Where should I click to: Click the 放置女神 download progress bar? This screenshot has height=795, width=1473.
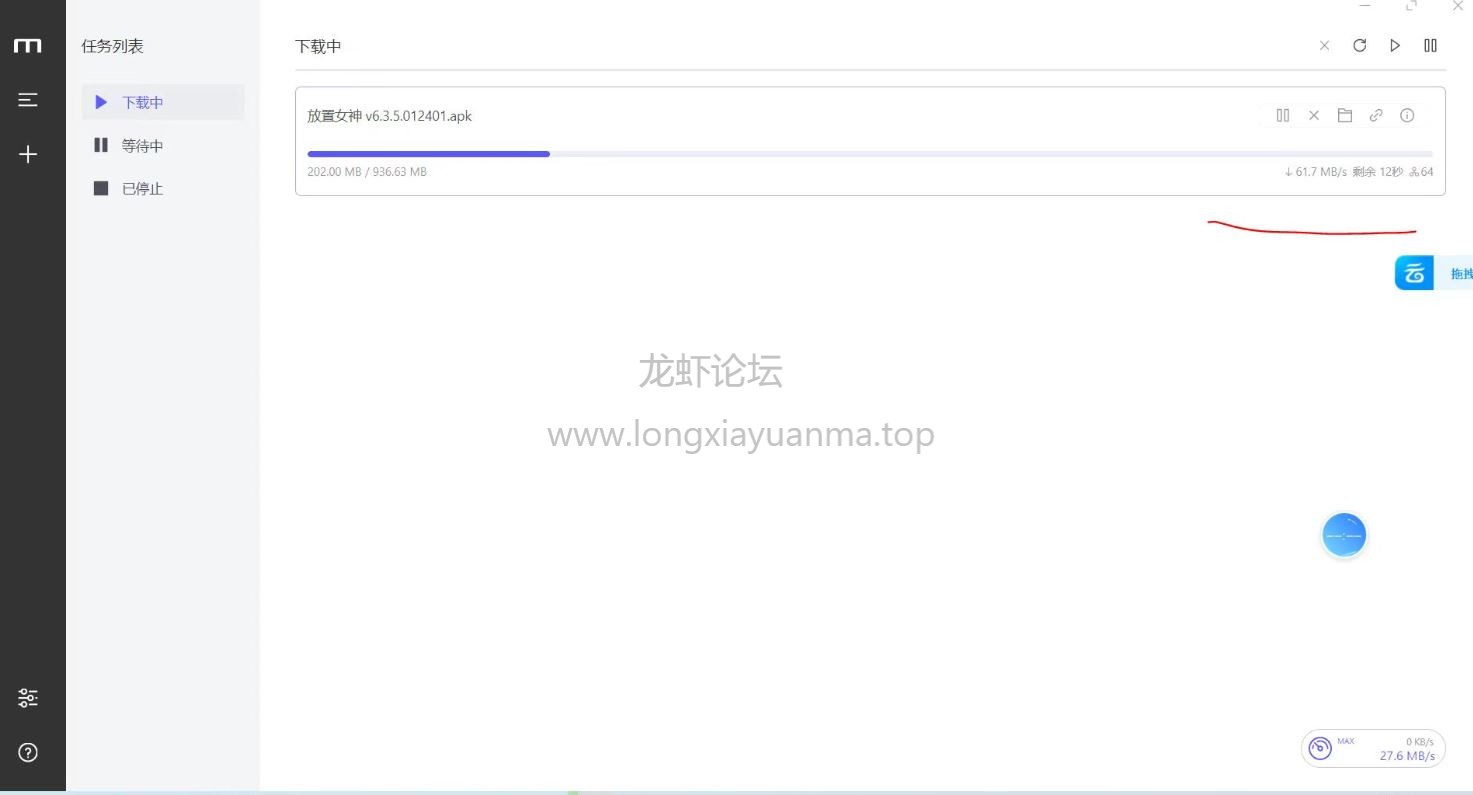coord(870,154)
